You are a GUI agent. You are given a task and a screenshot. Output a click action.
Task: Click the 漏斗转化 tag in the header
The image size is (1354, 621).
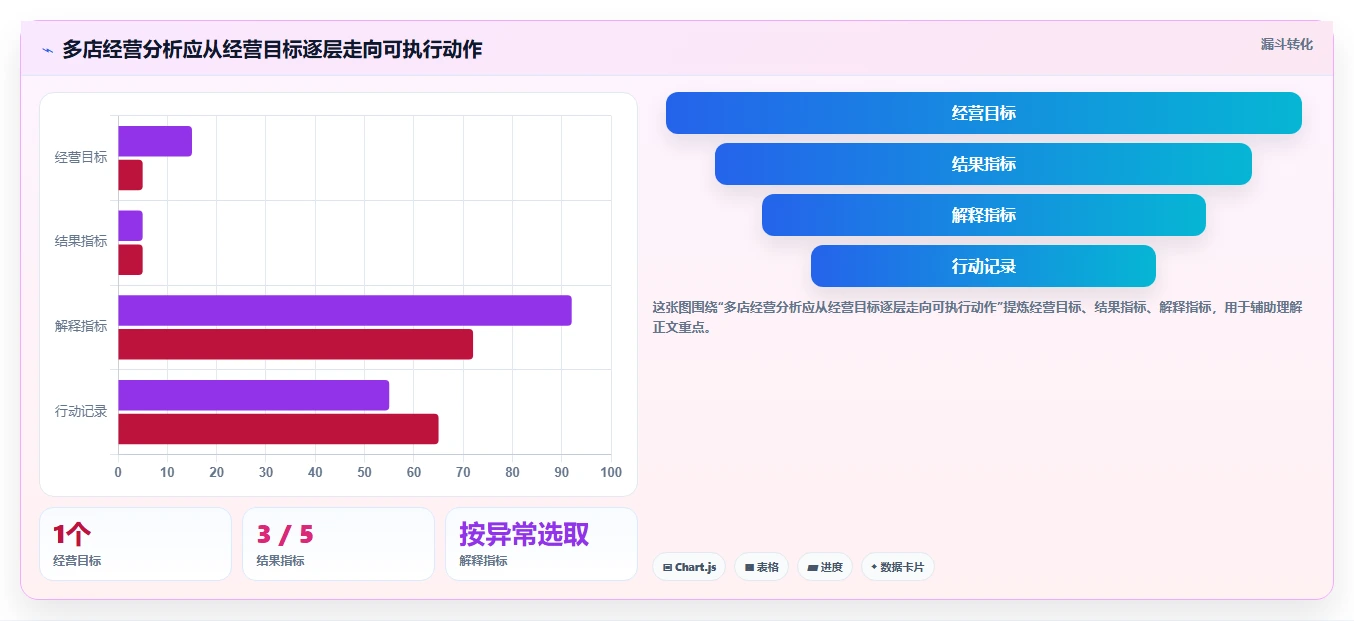click(1286, 44)
